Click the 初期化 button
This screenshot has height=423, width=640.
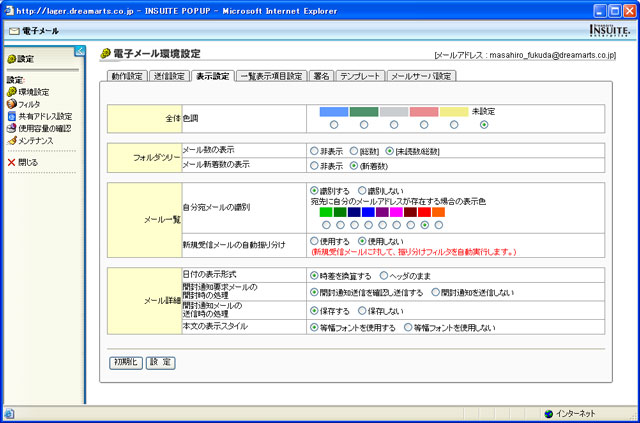click(x=126, y=362)
